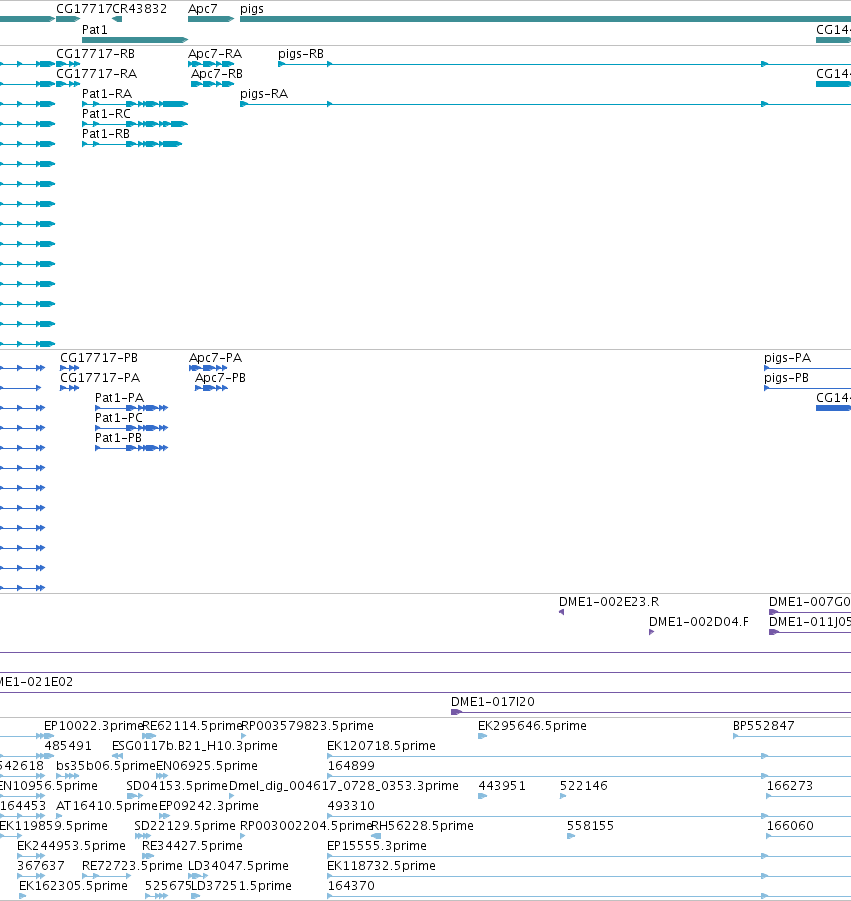Click the RE62114.5prime EST label
The height and width of the screenshot is (901, 851).
click(192, 726)
